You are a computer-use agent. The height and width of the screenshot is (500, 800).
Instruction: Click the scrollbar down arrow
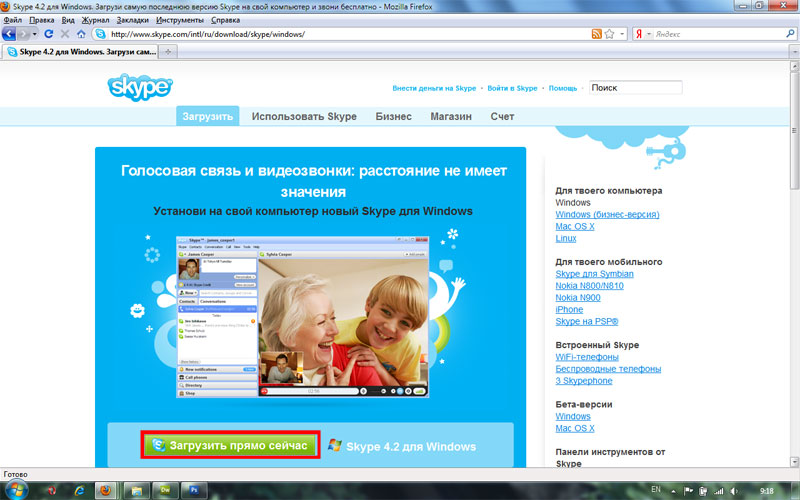[x=795, y=462]
